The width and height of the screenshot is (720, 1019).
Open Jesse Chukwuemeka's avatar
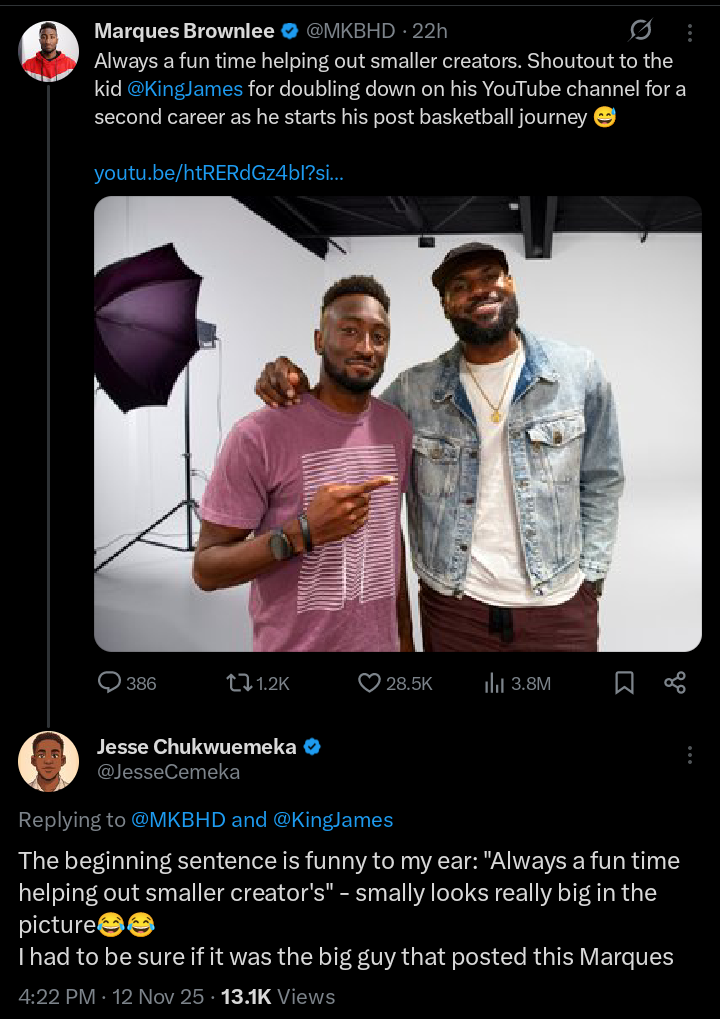(48, 761)
